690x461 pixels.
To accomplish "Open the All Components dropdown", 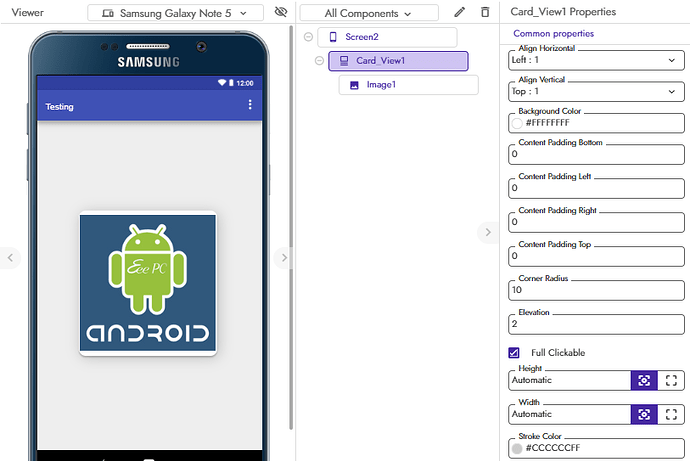I will coord(369,13).
